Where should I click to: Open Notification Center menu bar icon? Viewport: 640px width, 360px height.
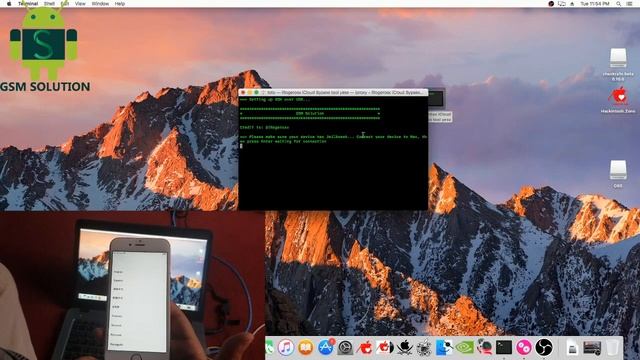(630, 4)
